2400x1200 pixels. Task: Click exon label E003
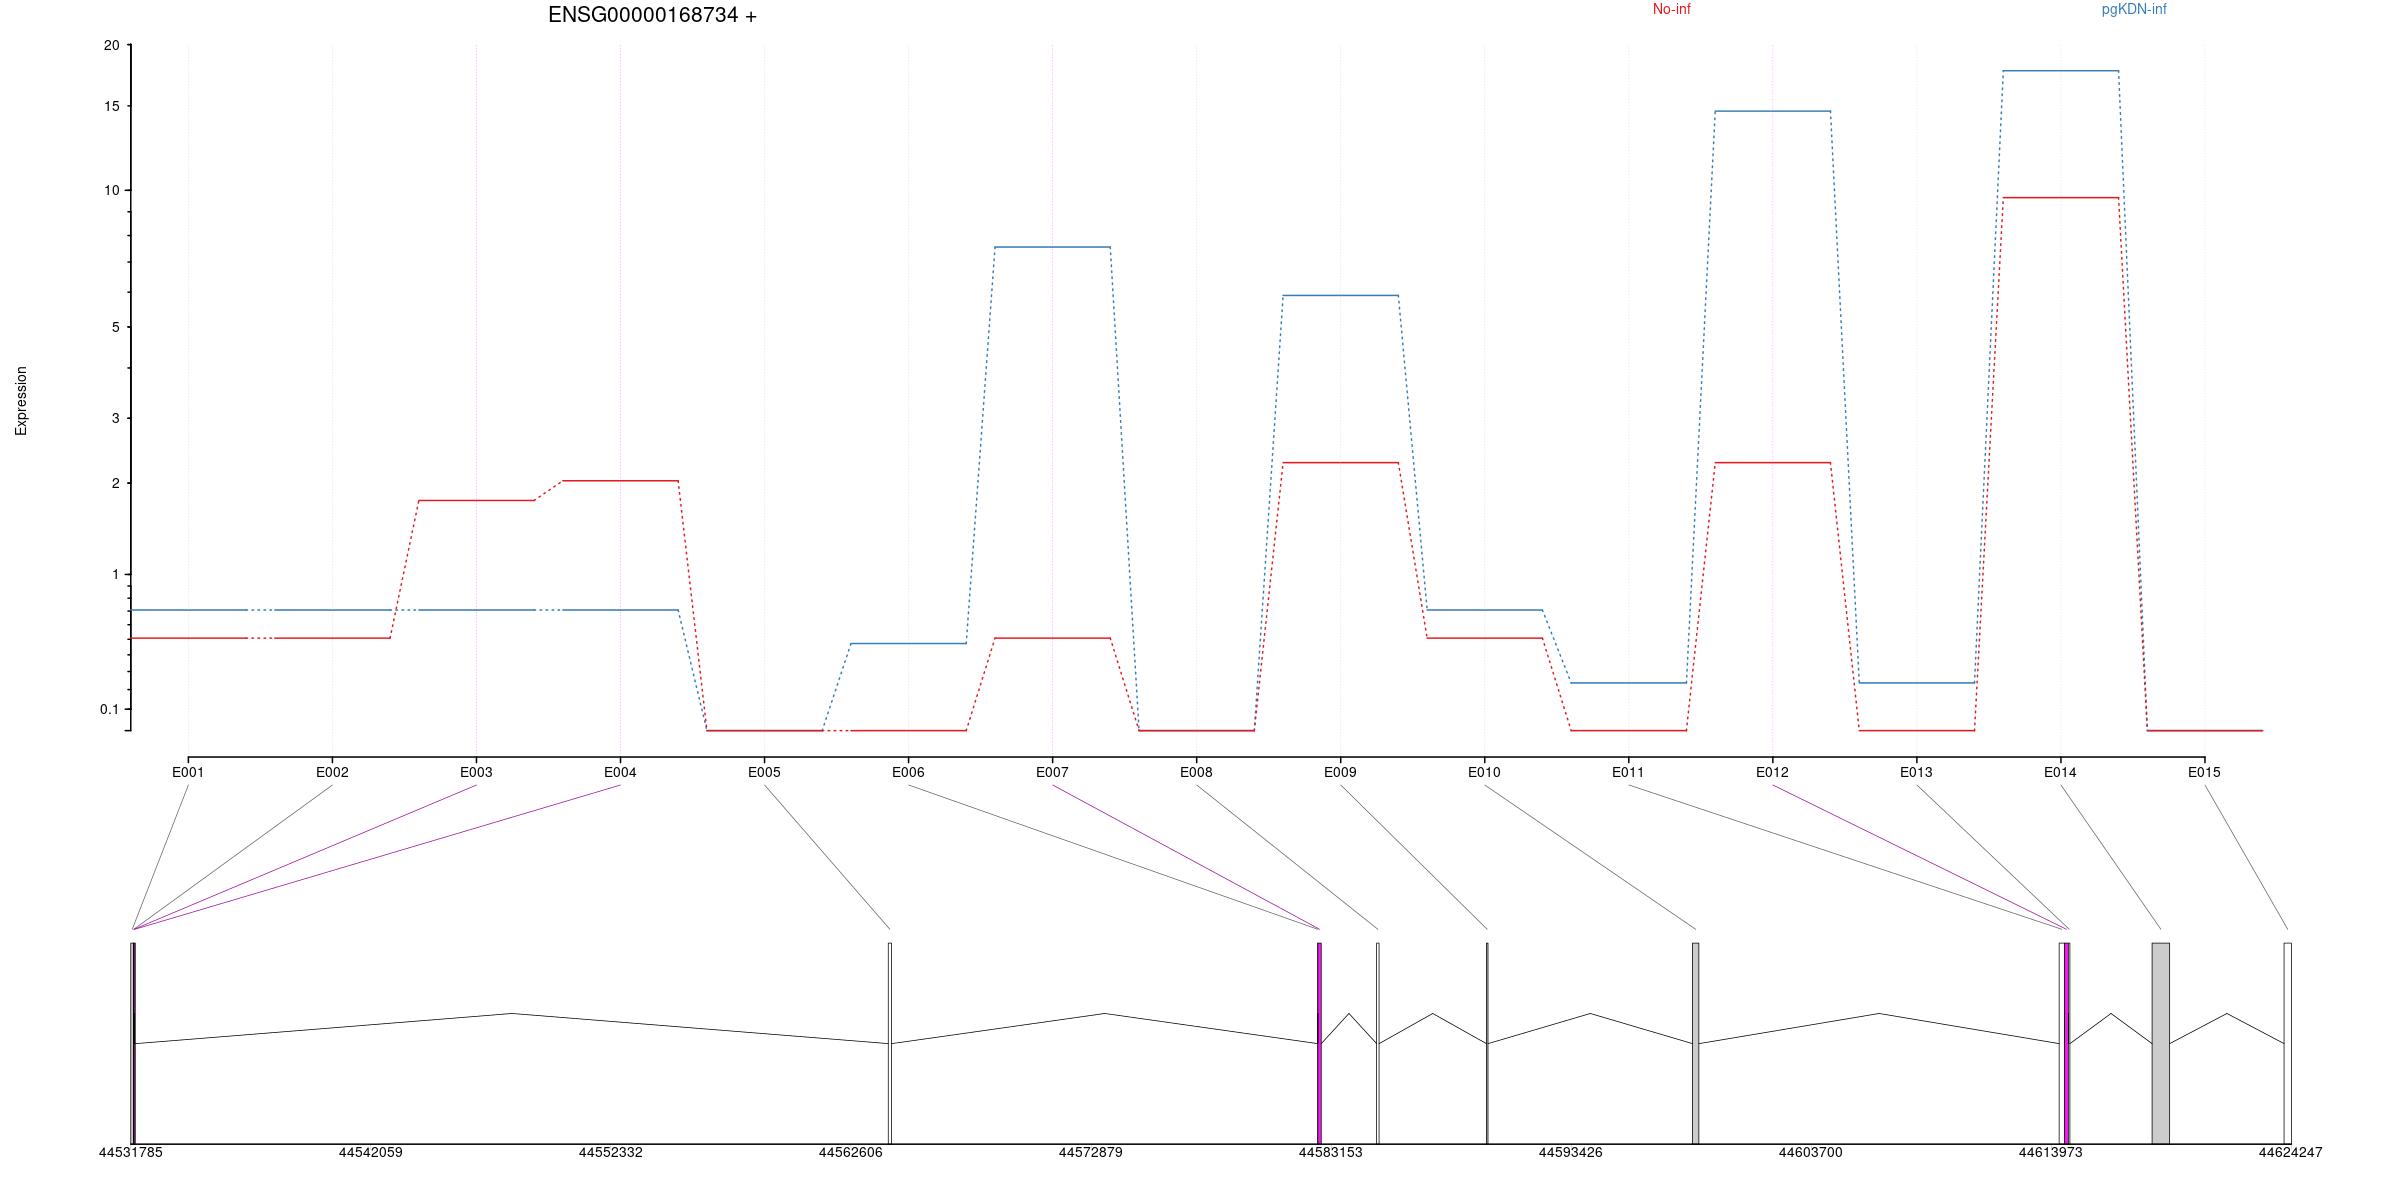(476, 772)
